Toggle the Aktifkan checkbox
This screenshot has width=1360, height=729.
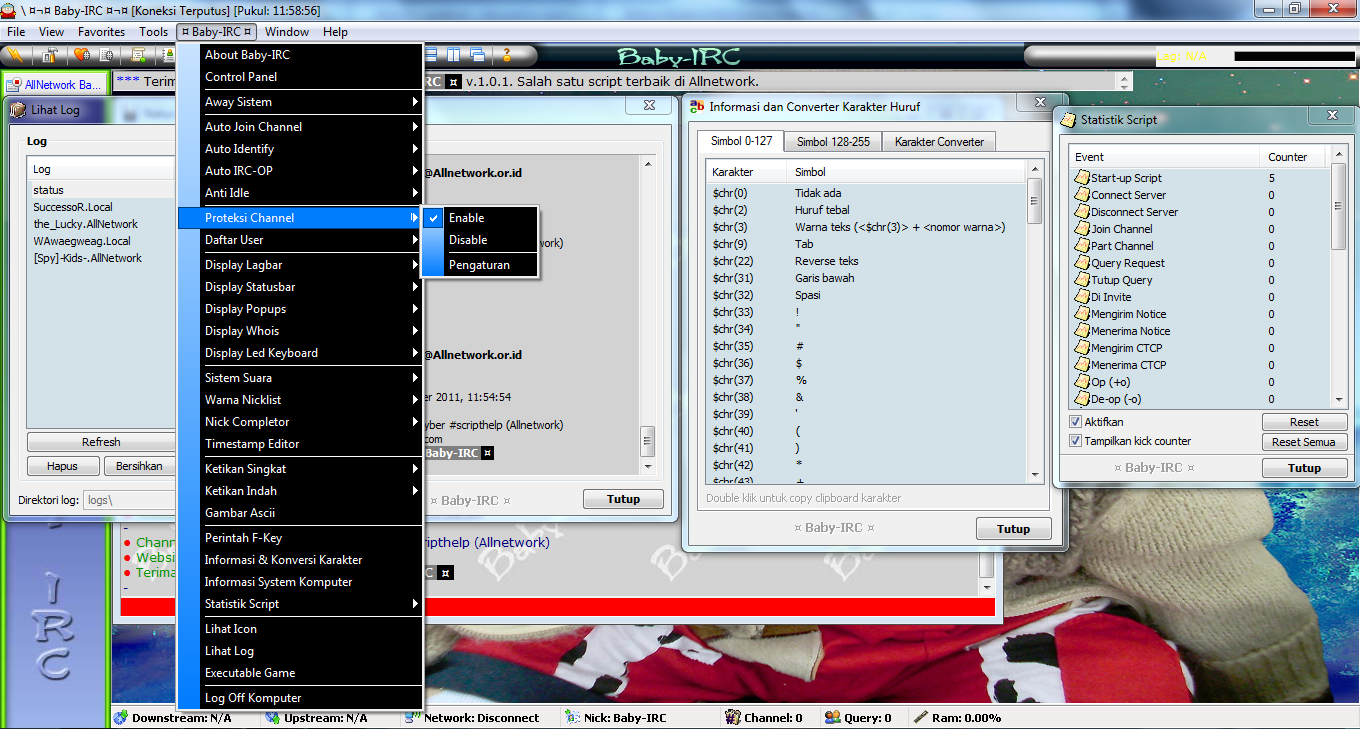[1076, 422]
